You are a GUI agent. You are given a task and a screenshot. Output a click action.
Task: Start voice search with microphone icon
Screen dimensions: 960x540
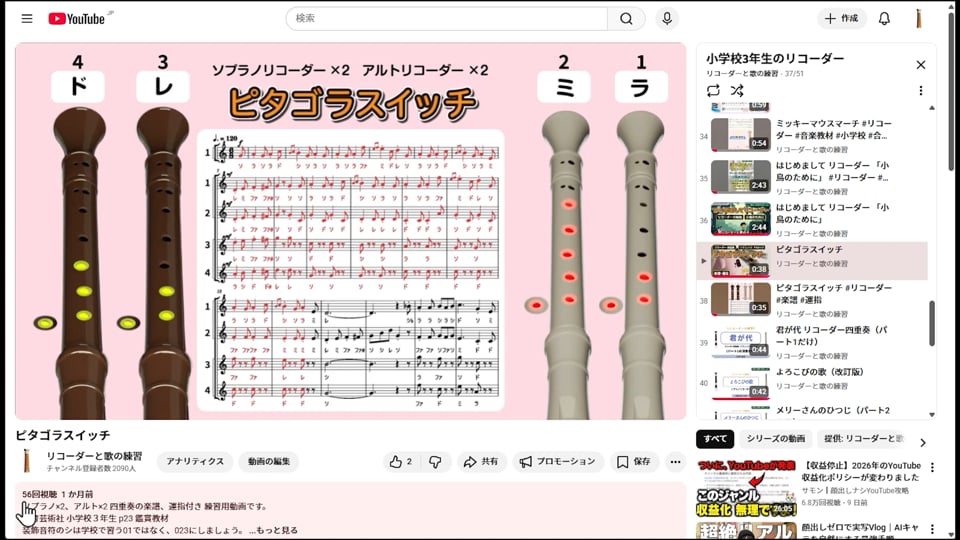pyautogui.click(x=667, y=19)
